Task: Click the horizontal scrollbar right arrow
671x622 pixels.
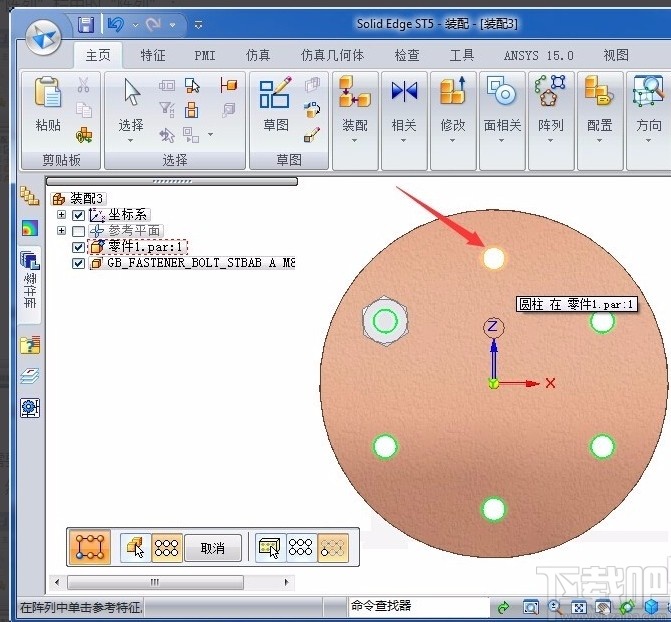Action: click(286, 582)
